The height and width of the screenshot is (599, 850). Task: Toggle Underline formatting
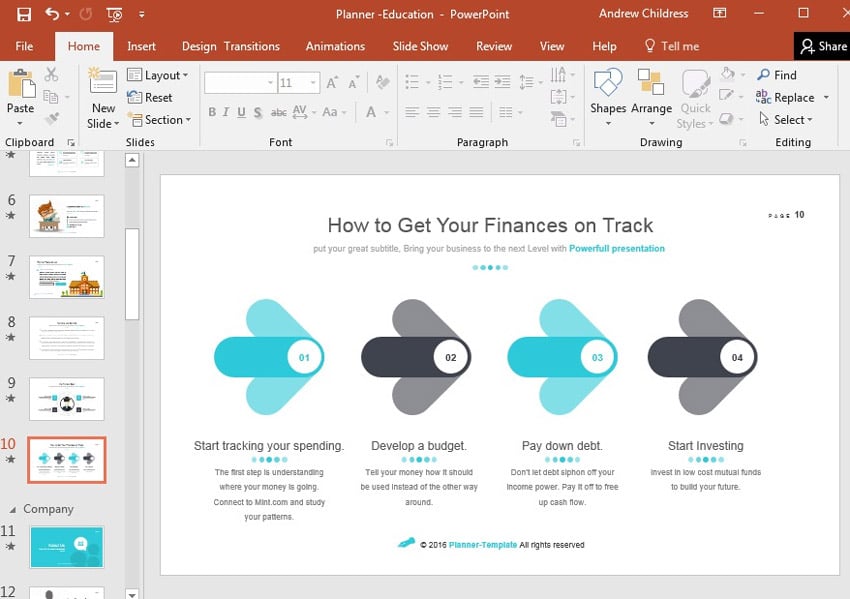(x=242, y=112)
